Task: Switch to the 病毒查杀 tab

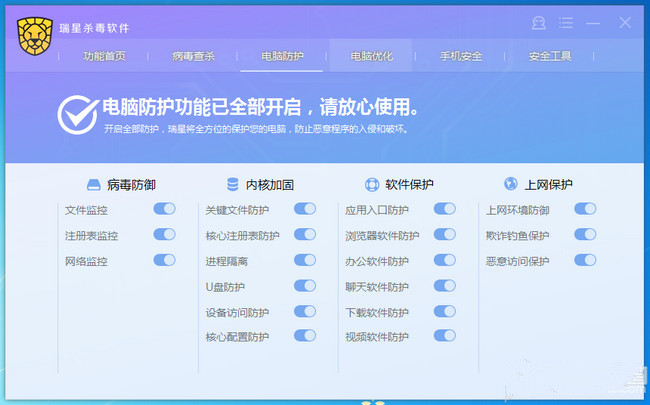Action: pyautogui.click(x=193, y=56)
